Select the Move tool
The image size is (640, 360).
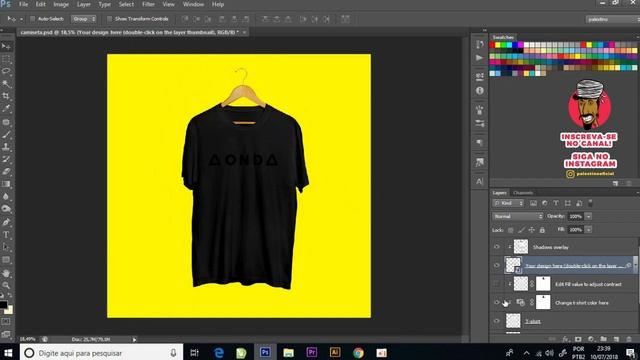[x=6, y=47]
